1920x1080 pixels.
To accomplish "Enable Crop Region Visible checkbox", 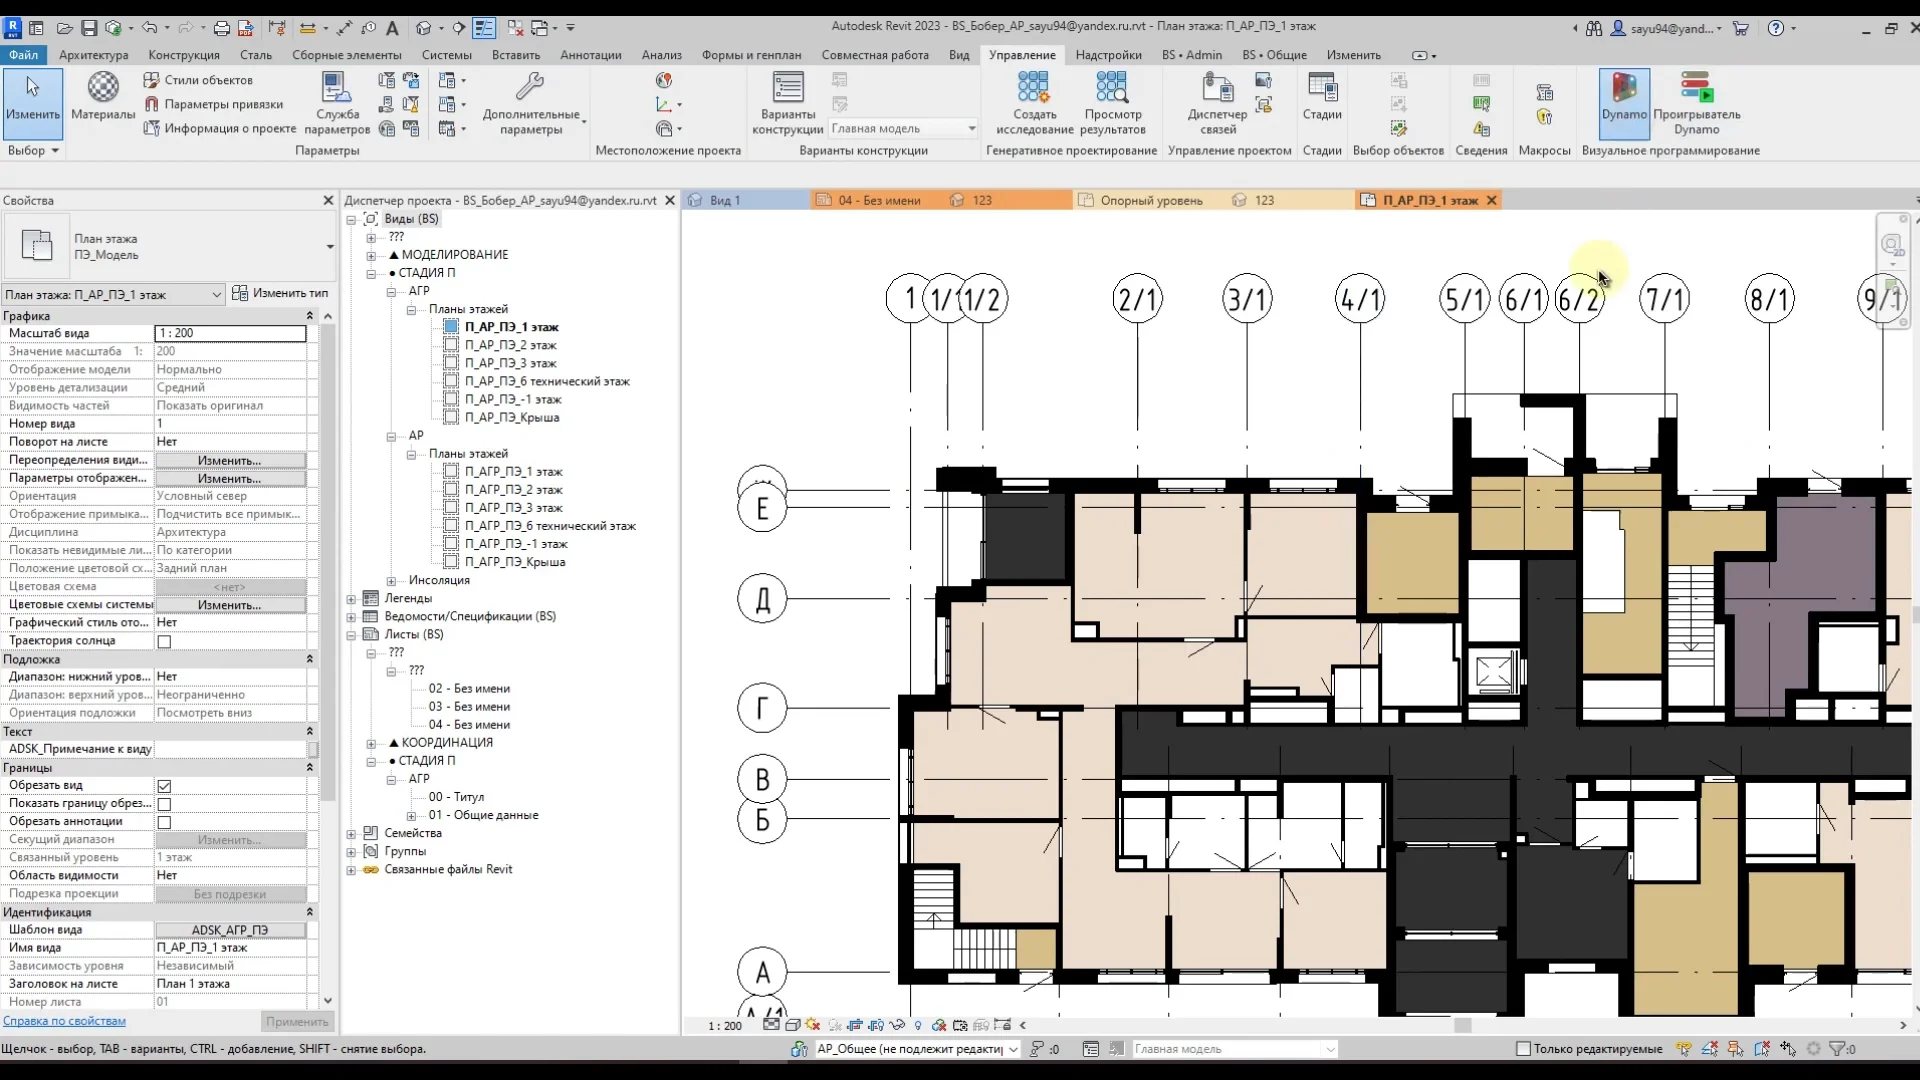I will tap(164, 804).
